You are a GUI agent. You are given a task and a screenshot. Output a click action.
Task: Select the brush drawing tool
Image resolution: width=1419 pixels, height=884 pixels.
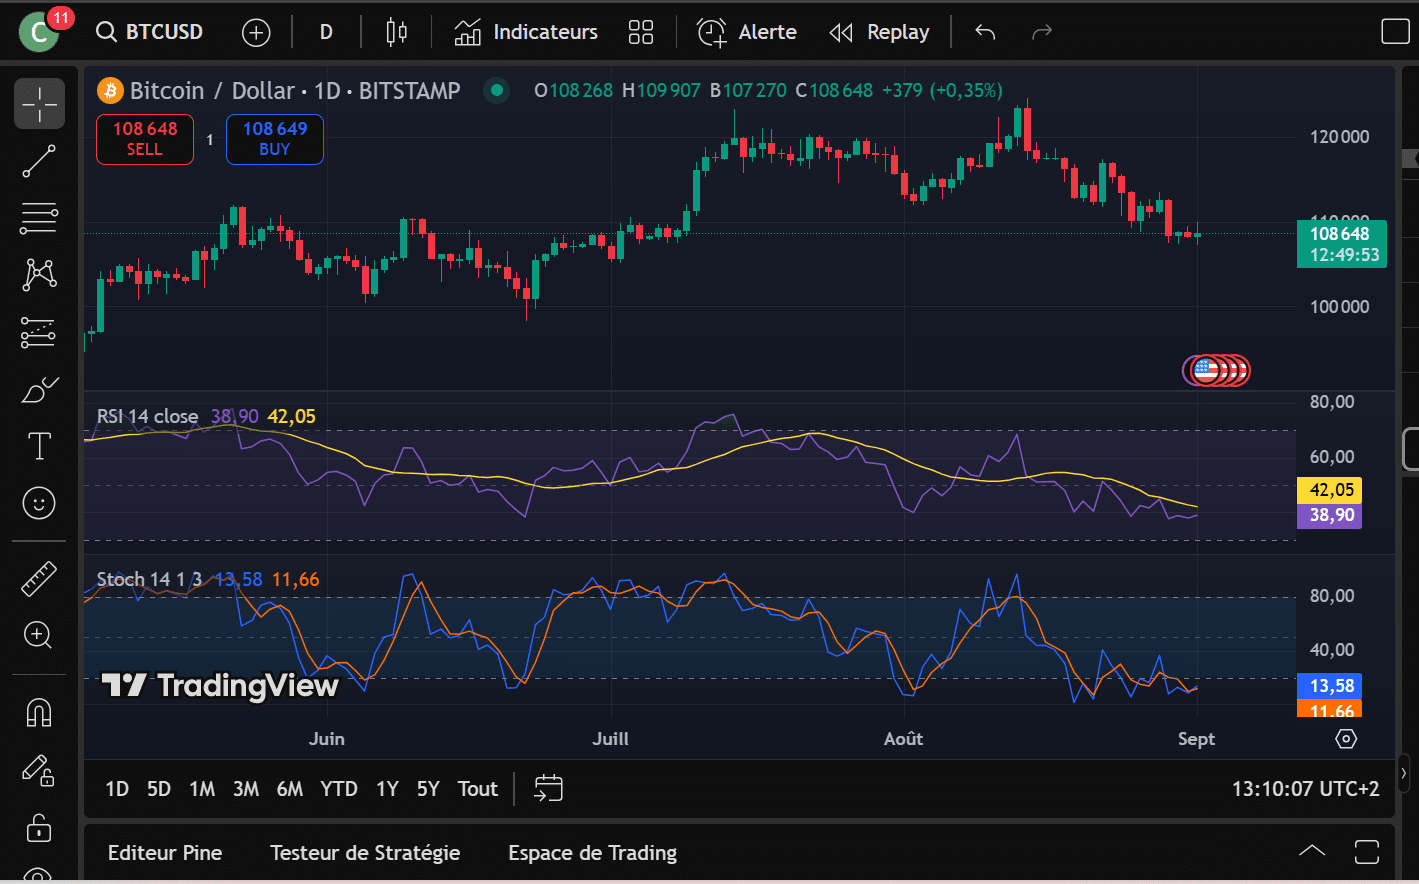[39, 390]
